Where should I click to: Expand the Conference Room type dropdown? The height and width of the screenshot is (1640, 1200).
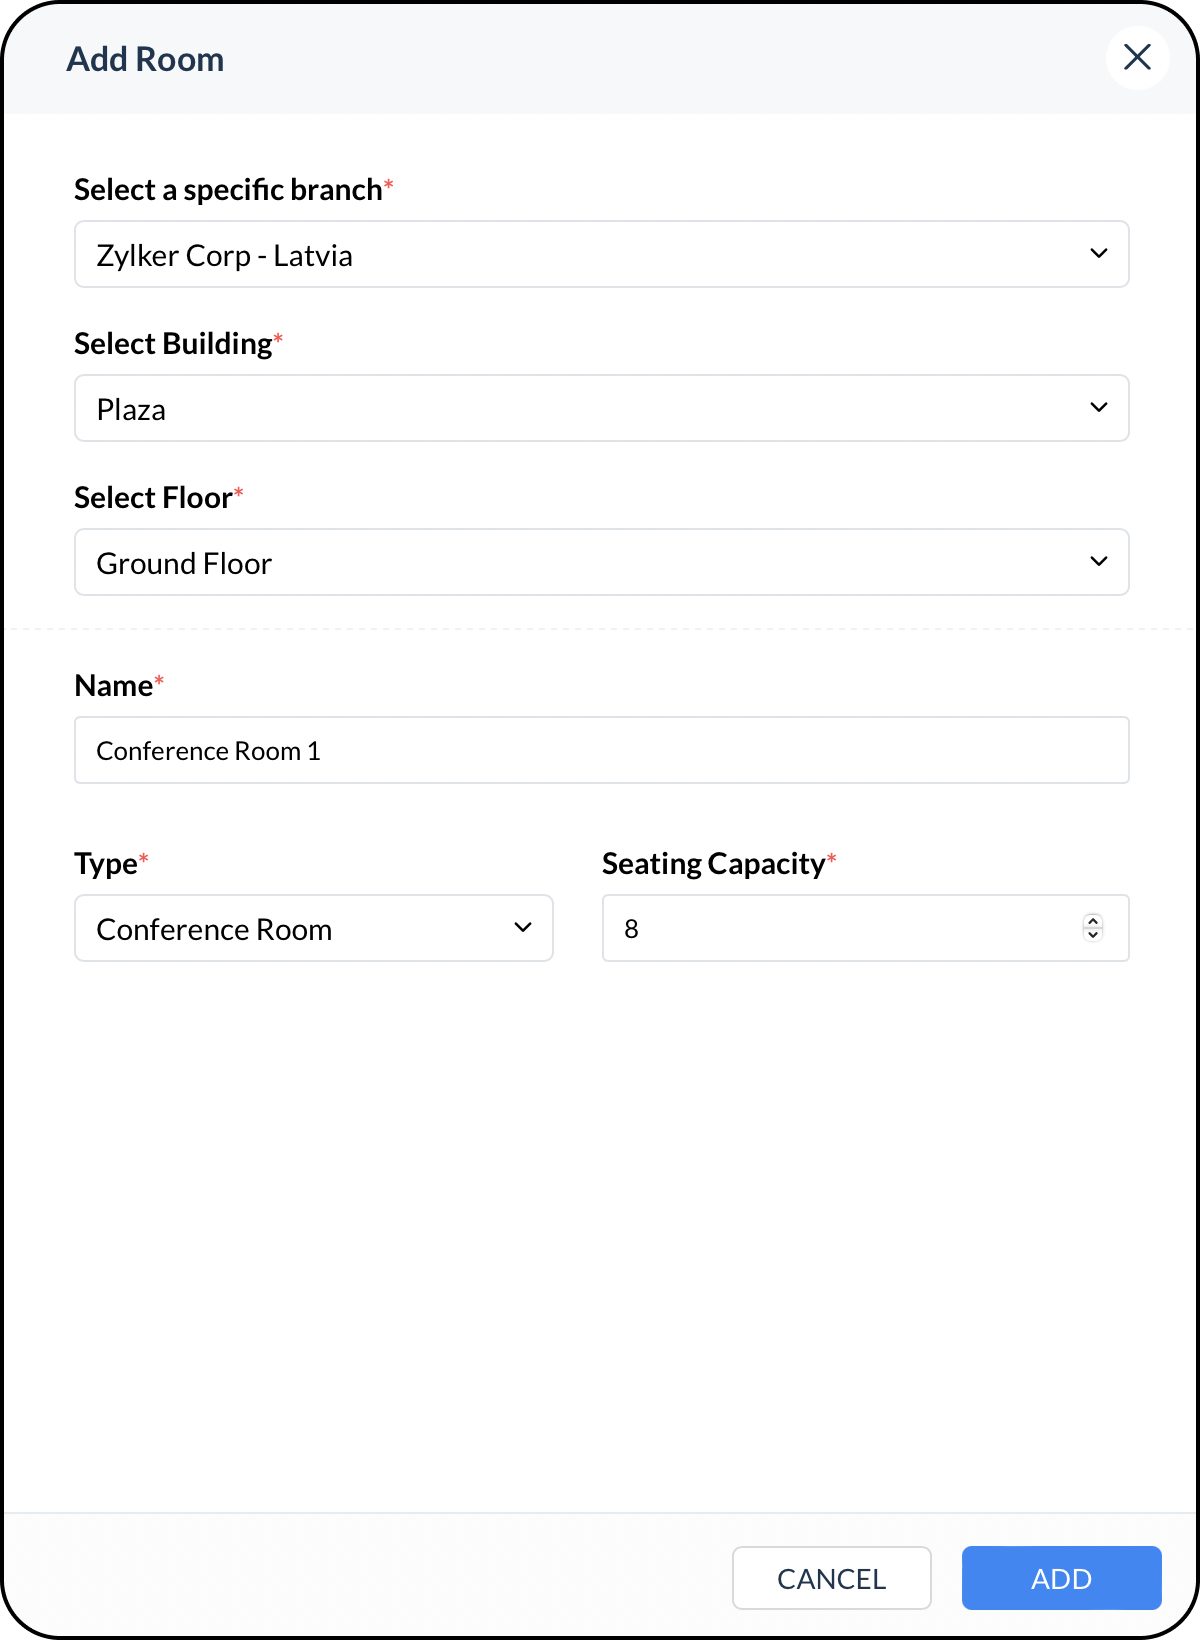(314, 928)
